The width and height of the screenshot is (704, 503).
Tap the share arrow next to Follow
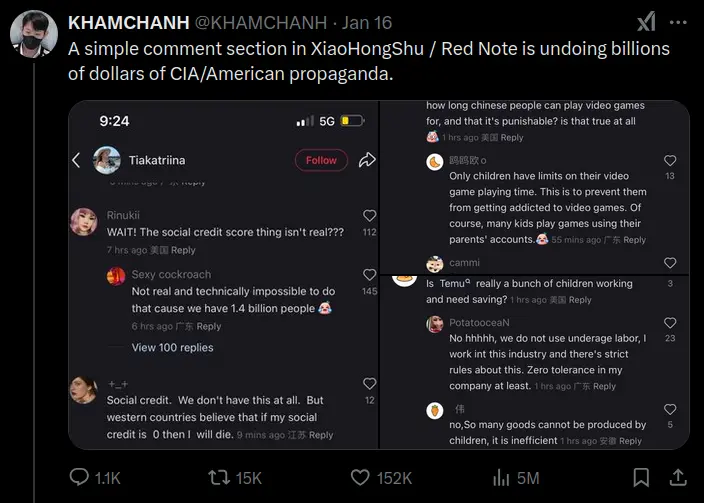tap(367, 160)
